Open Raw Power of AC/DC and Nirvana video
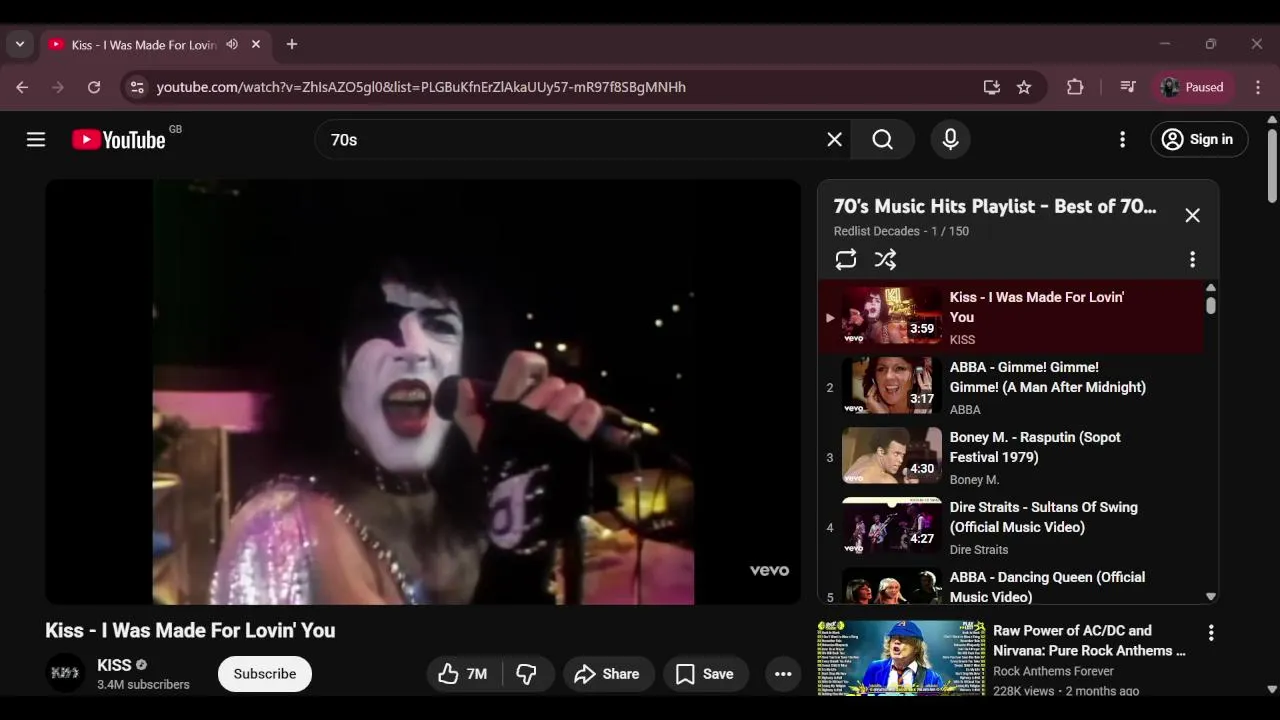The image size is (1280, 720). 1089,640
